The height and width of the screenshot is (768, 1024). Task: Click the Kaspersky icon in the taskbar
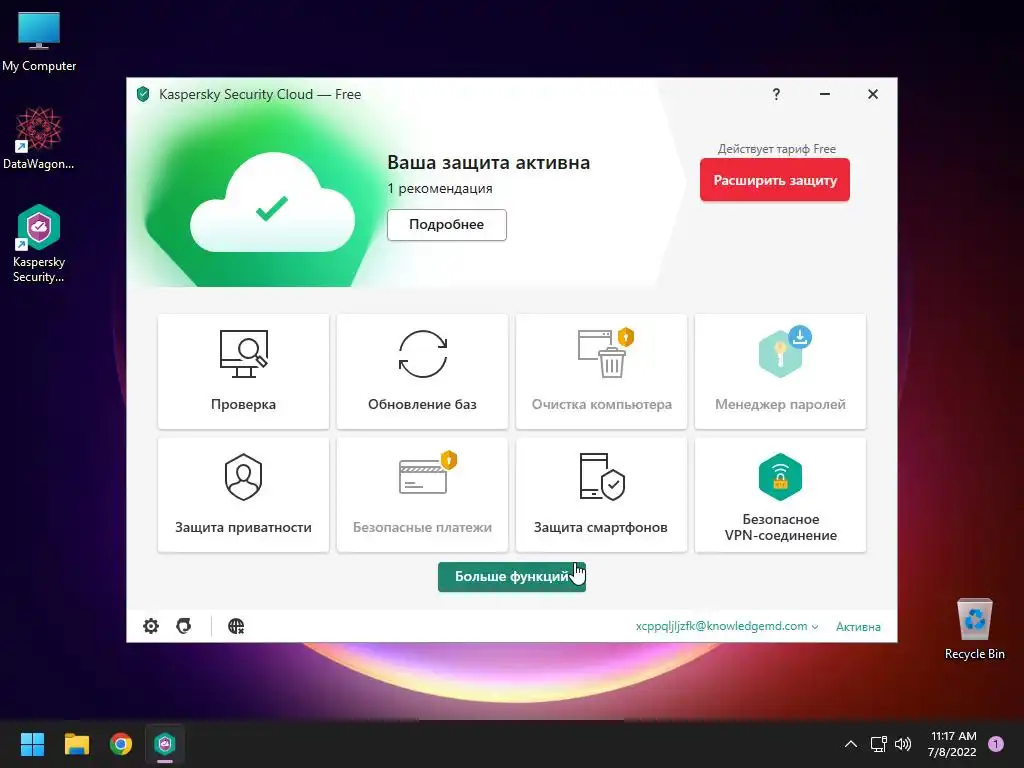165,743
